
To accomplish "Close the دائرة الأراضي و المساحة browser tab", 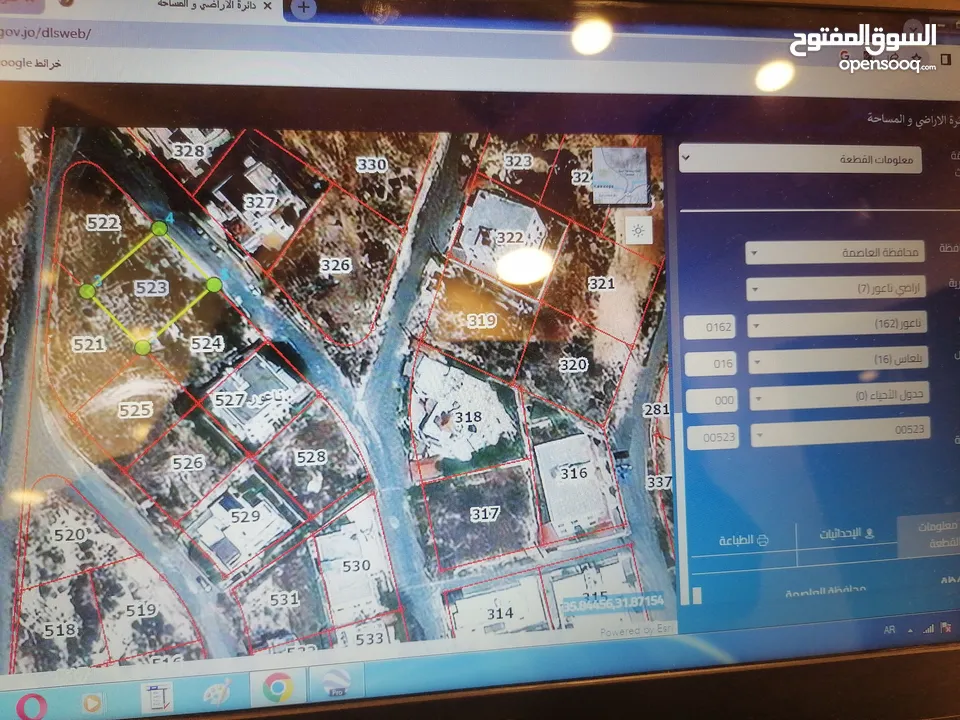I will tap(267, 6).
